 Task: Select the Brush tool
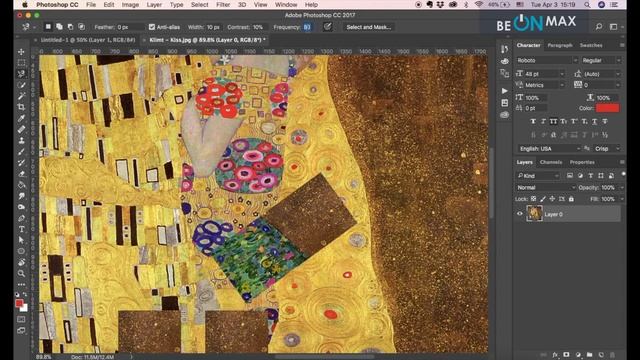[21, 151]
